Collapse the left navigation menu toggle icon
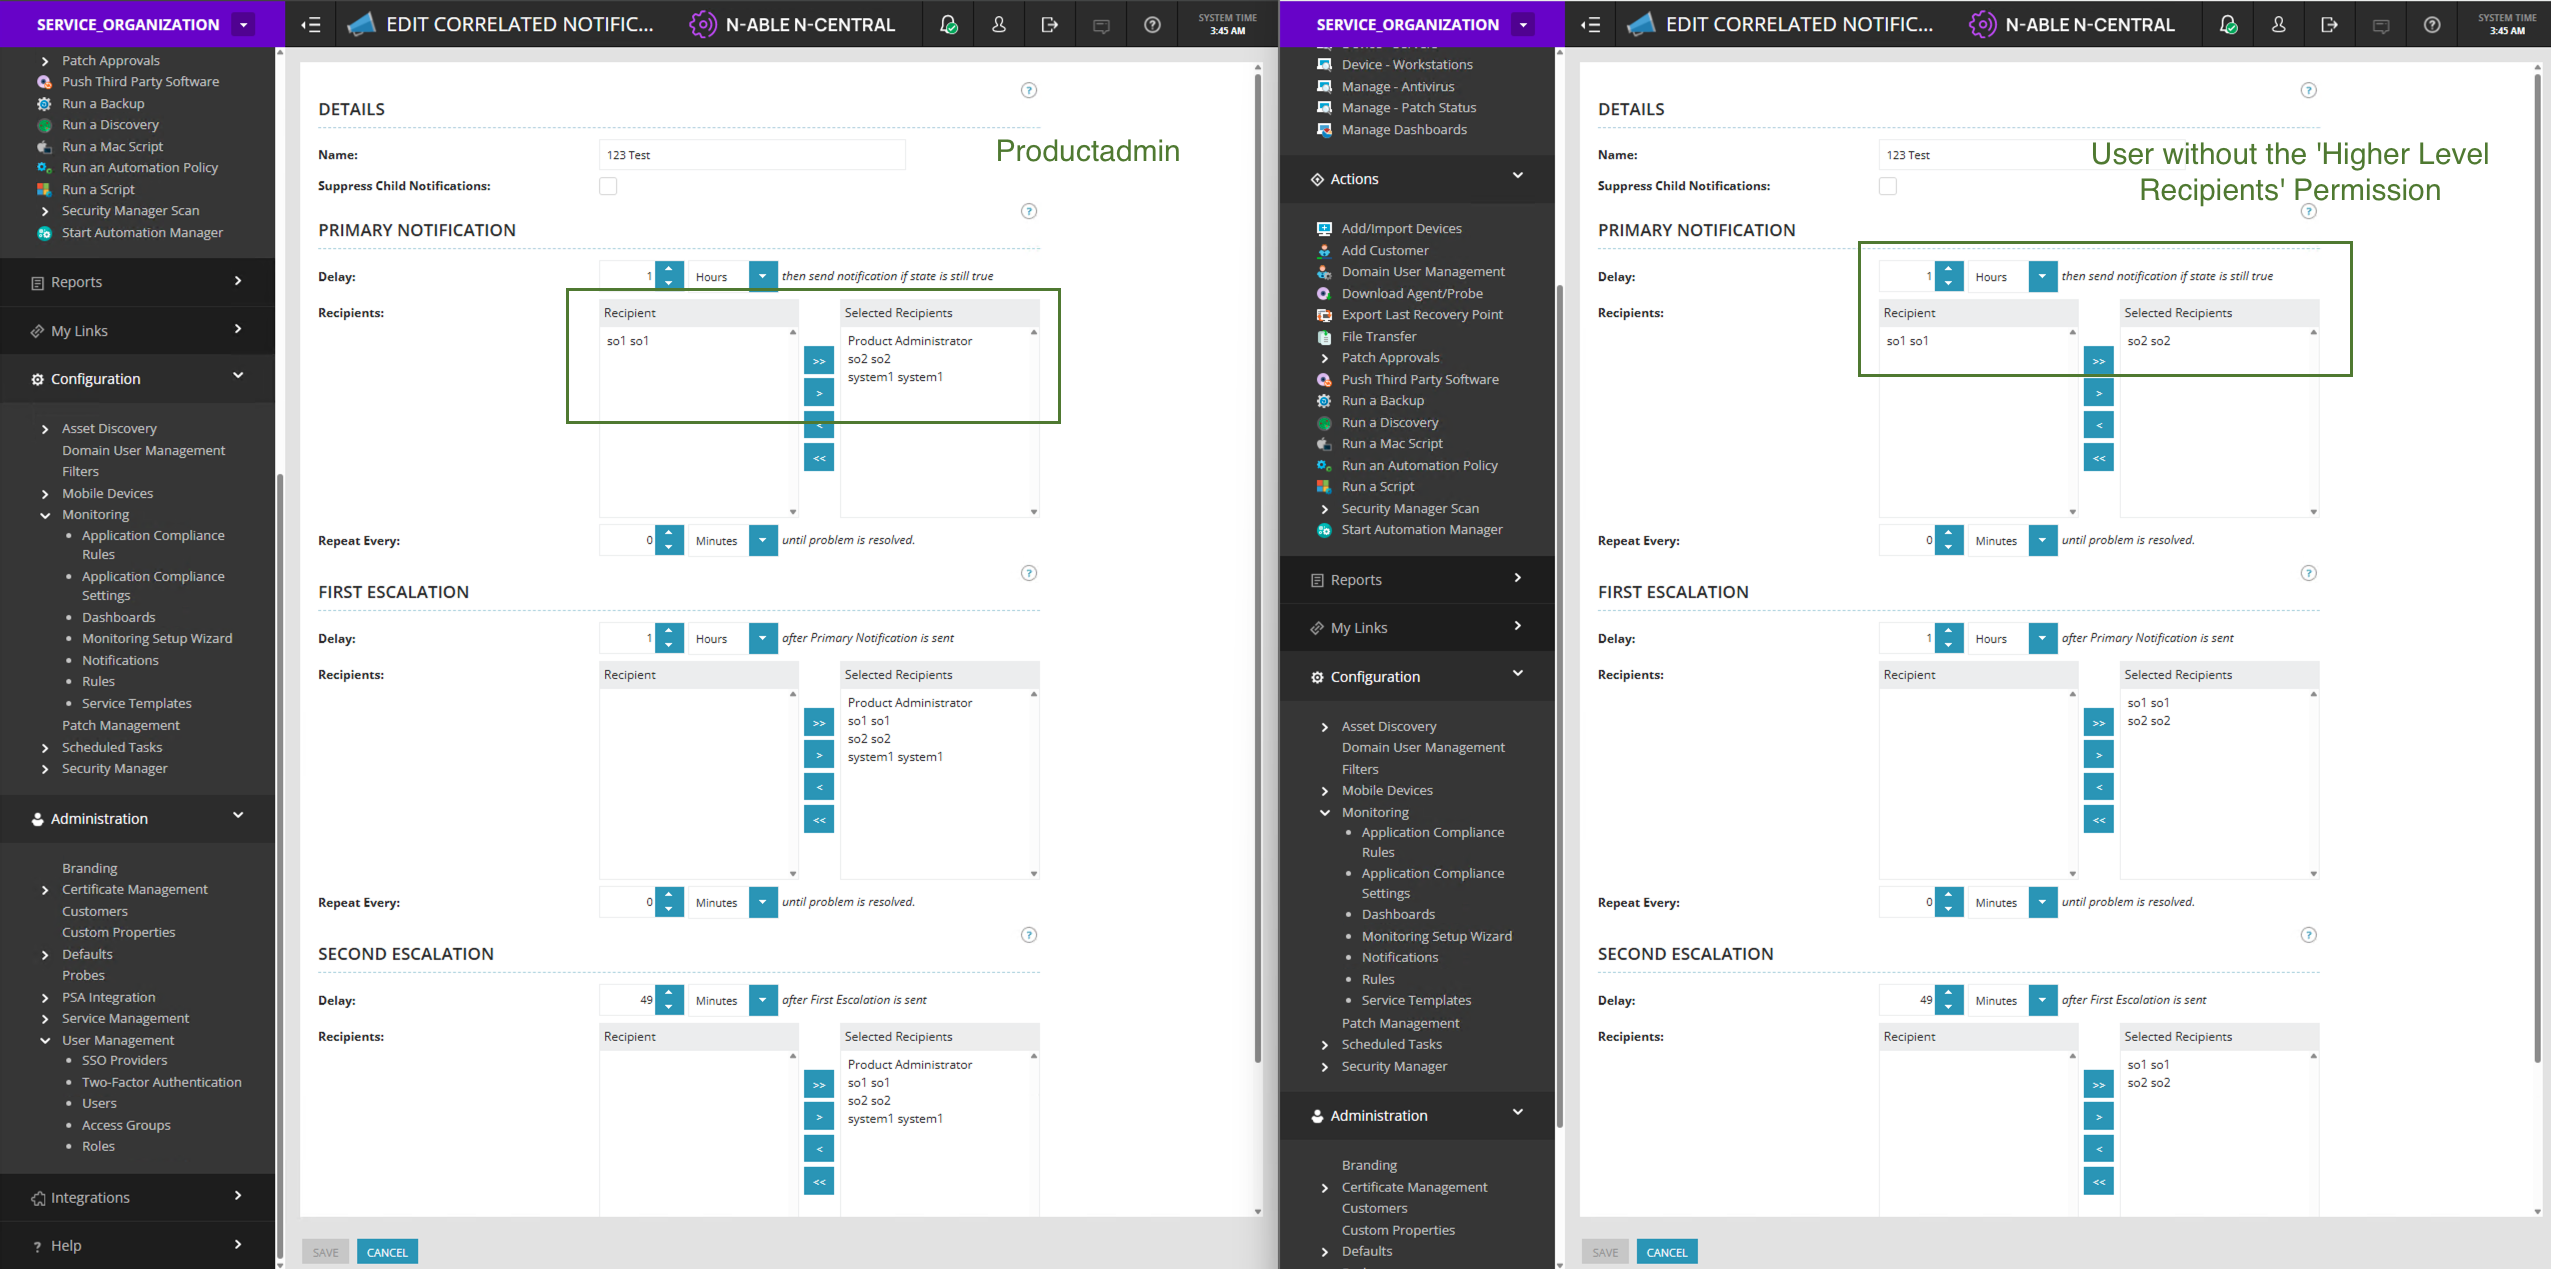 tap(311, 25)
